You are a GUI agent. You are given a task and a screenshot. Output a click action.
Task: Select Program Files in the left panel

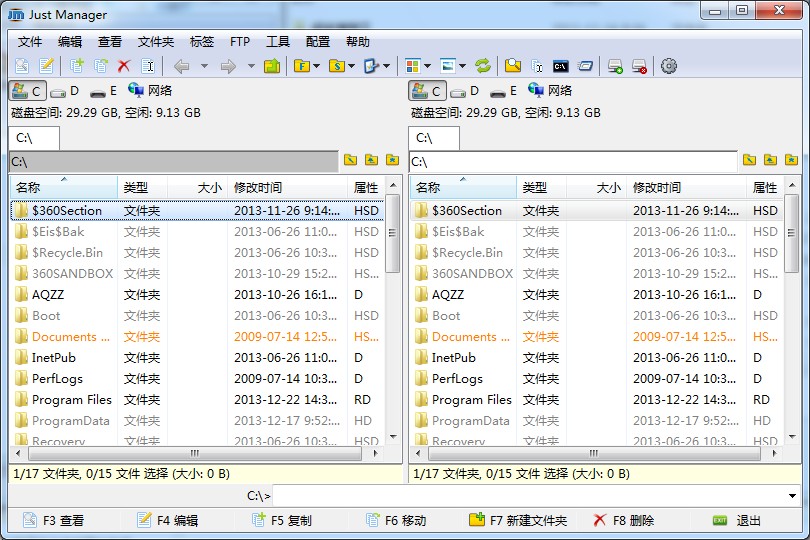[72, 399]
